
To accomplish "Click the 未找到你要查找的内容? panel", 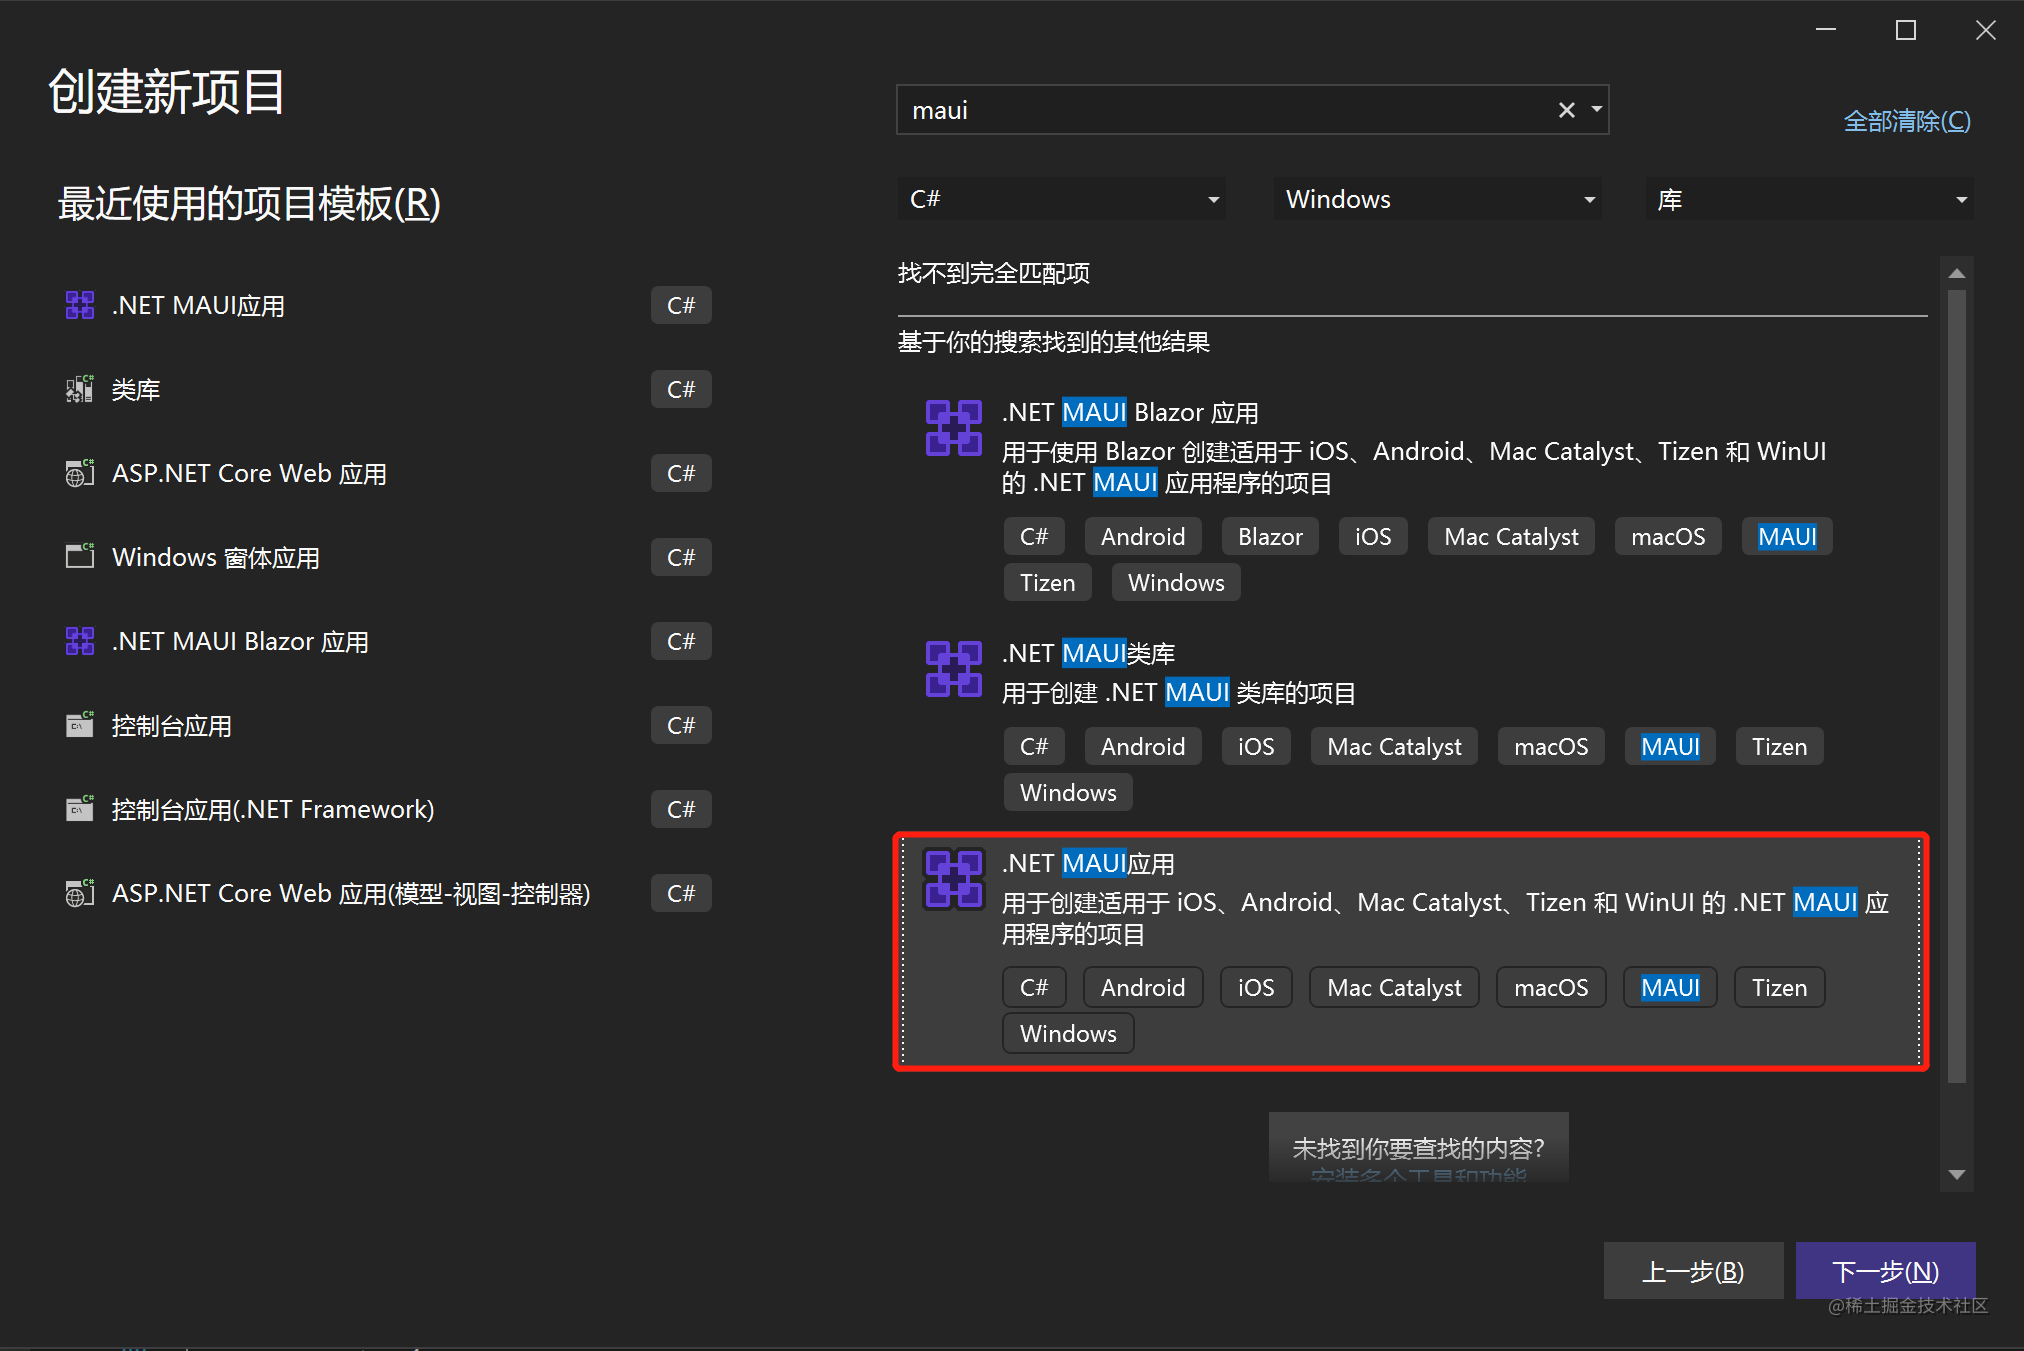I will pos(1418,1147).
